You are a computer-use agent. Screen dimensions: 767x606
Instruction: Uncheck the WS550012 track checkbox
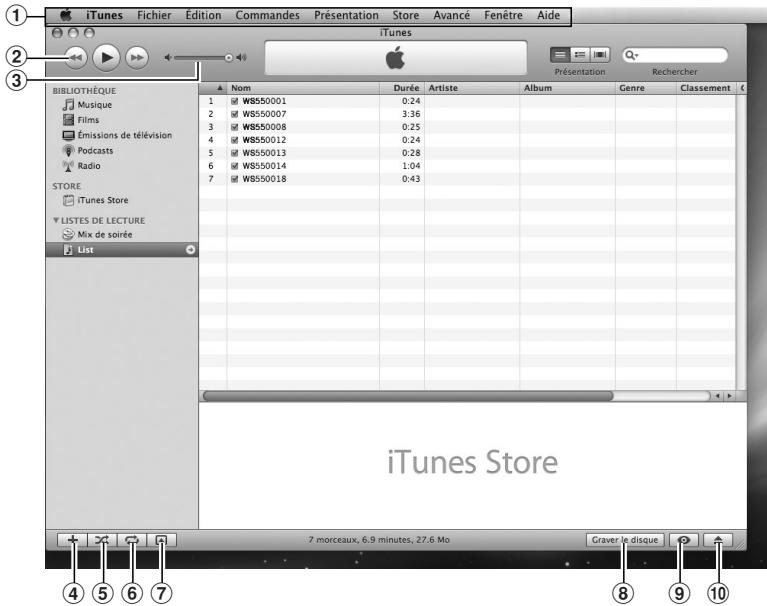[x=234, y=140]
